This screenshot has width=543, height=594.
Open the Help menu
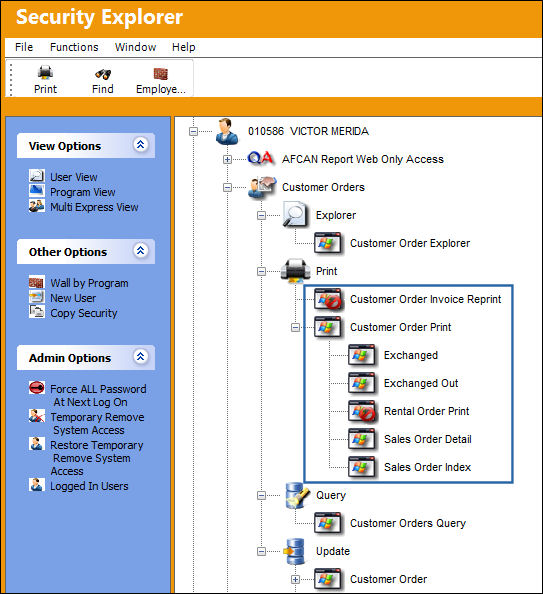(x=184, y=47)
